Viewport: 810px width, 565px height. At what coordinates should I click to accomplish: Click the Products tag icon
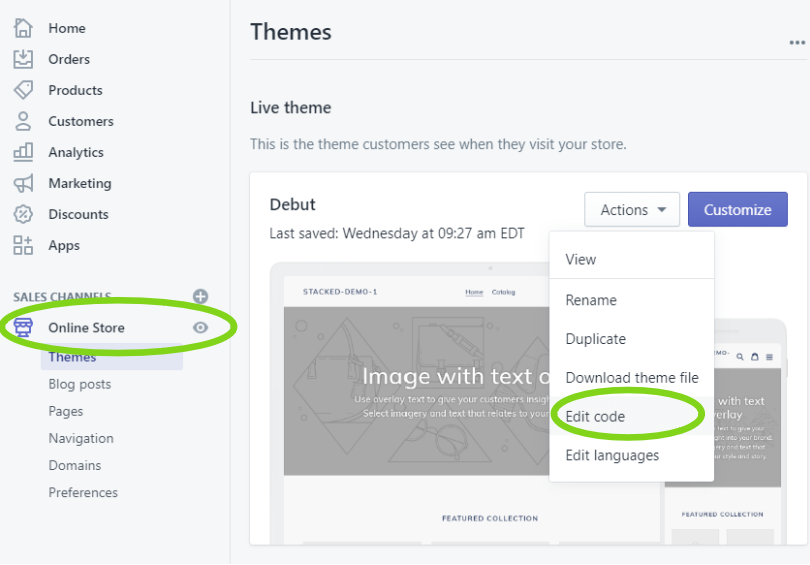[x=23, y=90]
